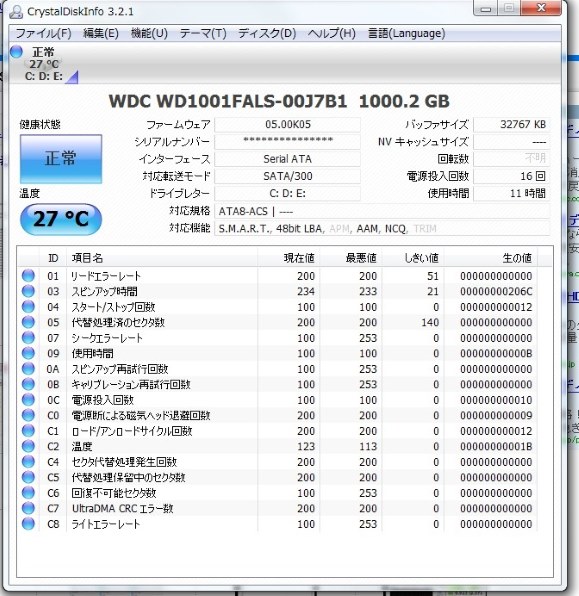Click the status orb for row 03 スピンアップ時間
The height and width of the screenshot is (596, 579).
(x=28, y=291)
